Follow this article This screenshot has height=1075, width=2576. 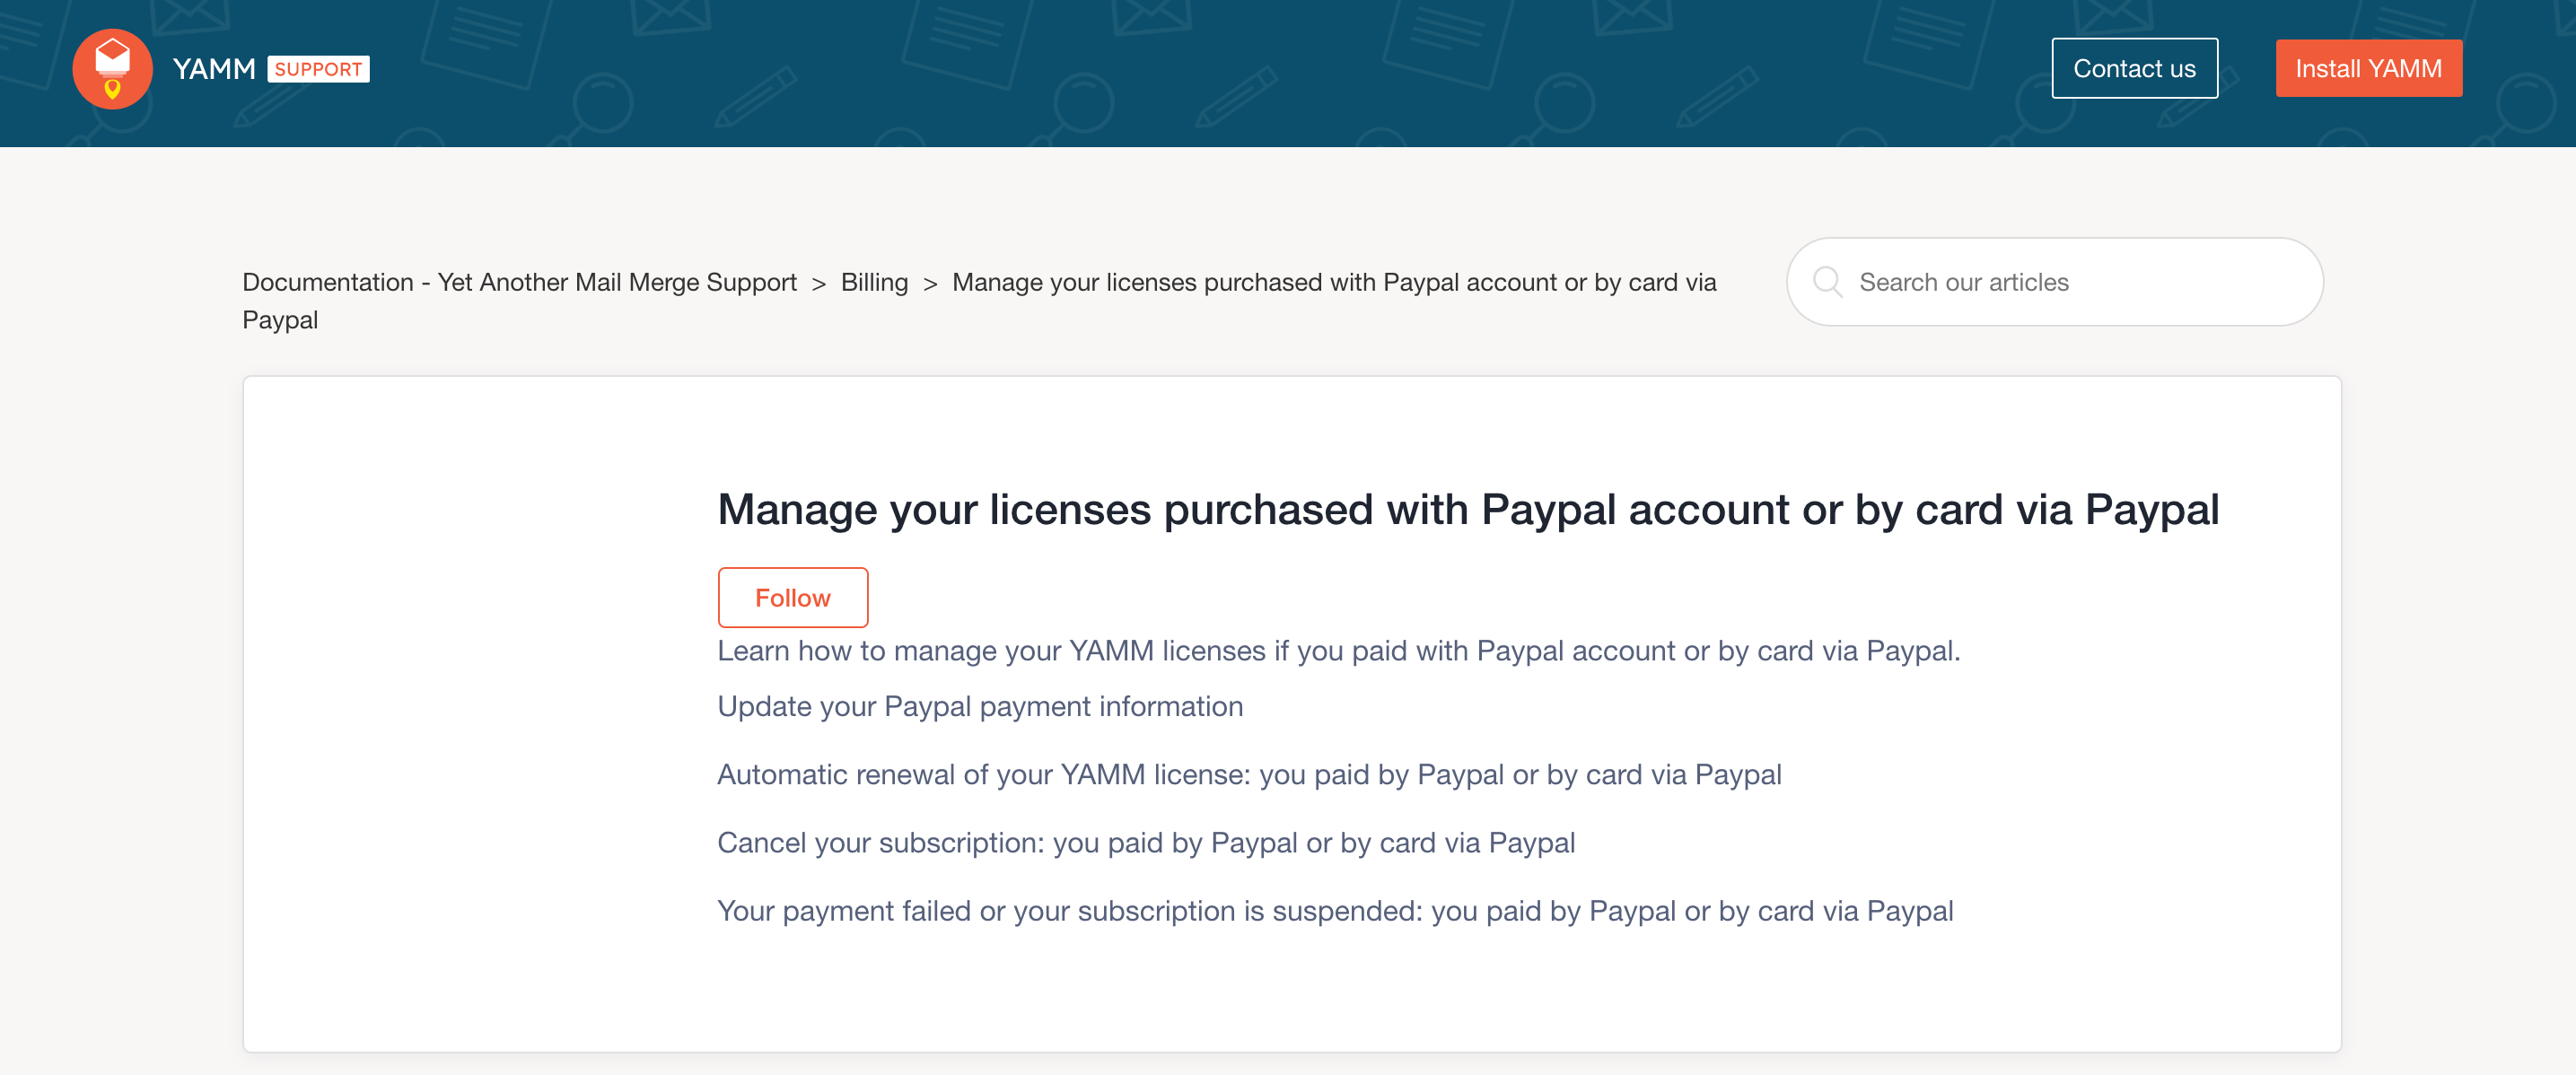[x=792, y=598]
